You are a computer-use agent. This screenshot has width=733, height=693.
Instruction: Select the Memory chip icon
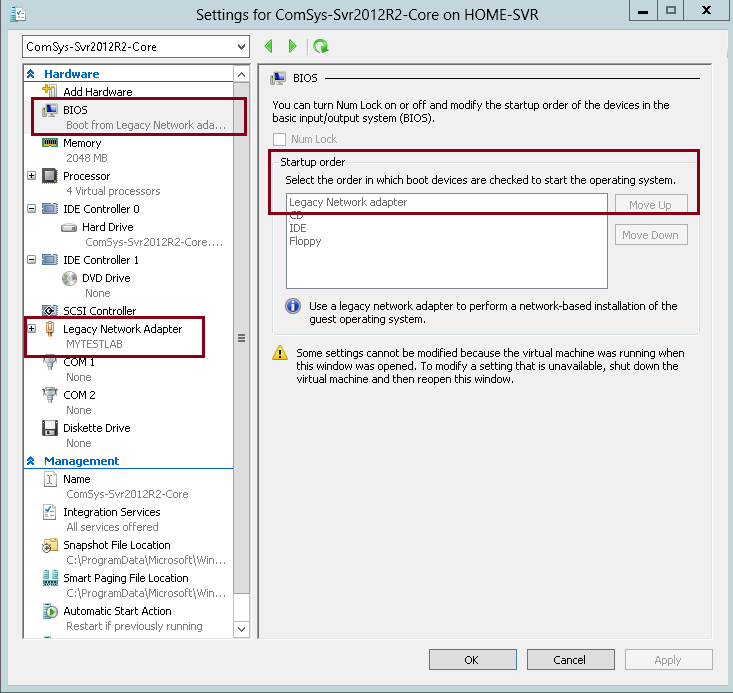point(50,143)
